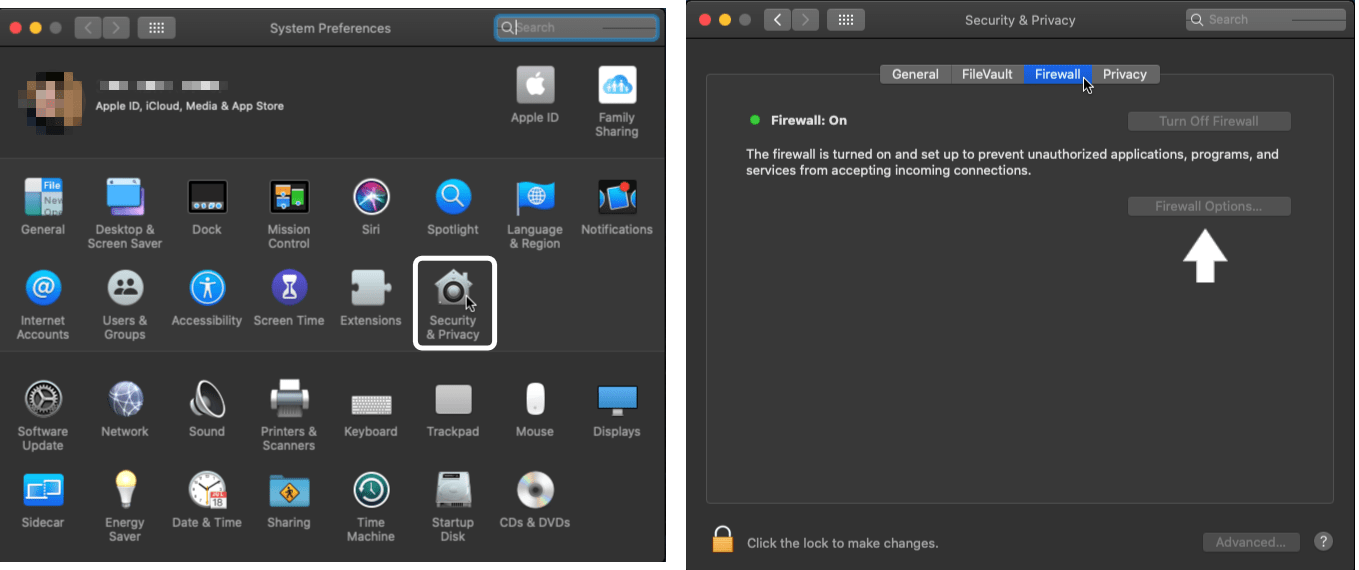Open Mission Control preferences
The height and width of the screenshot is (570, 1359).
(289, 214)
